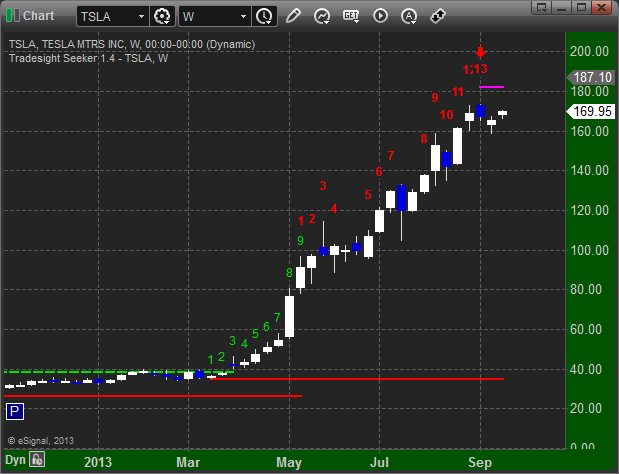Click the 'Tradesight Seeker 1.4 - TSLA, W' label
The width and height of the screenshot is (619, 474).
88,58
